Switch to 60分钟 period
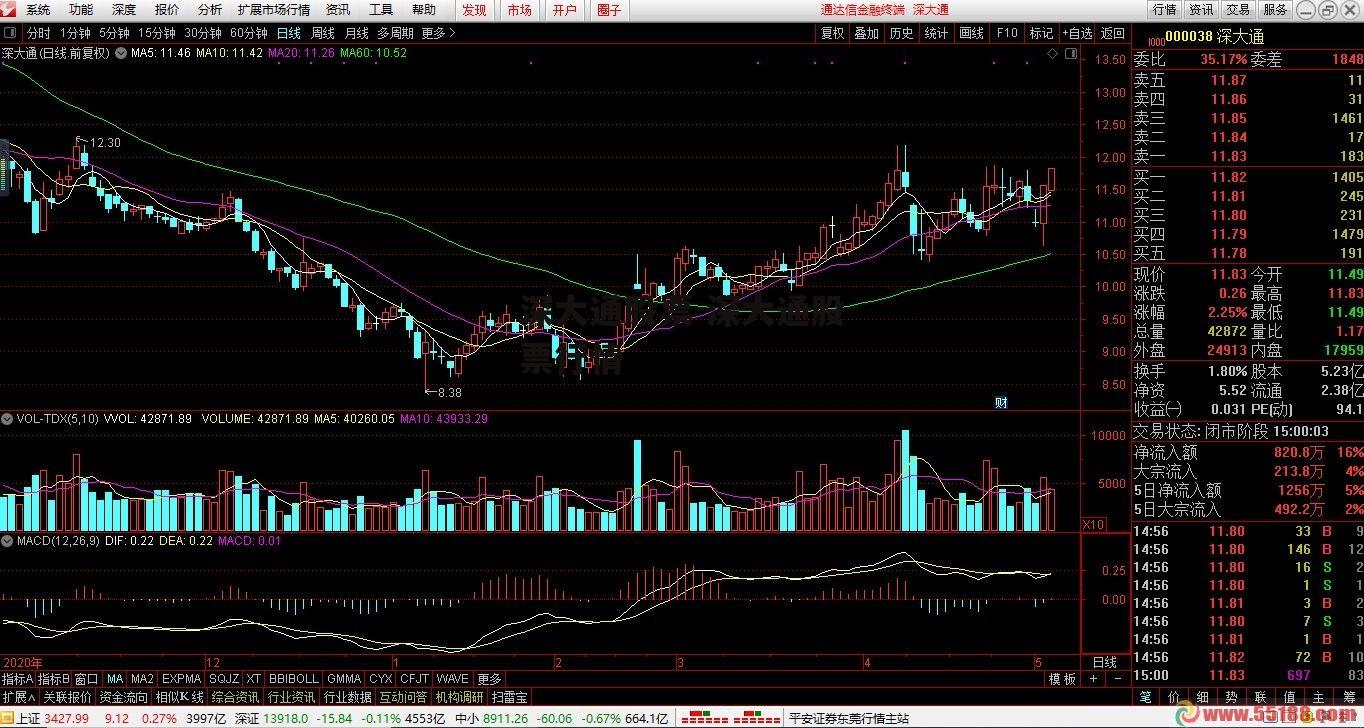 pyautogui.click(x=248, y=33)
